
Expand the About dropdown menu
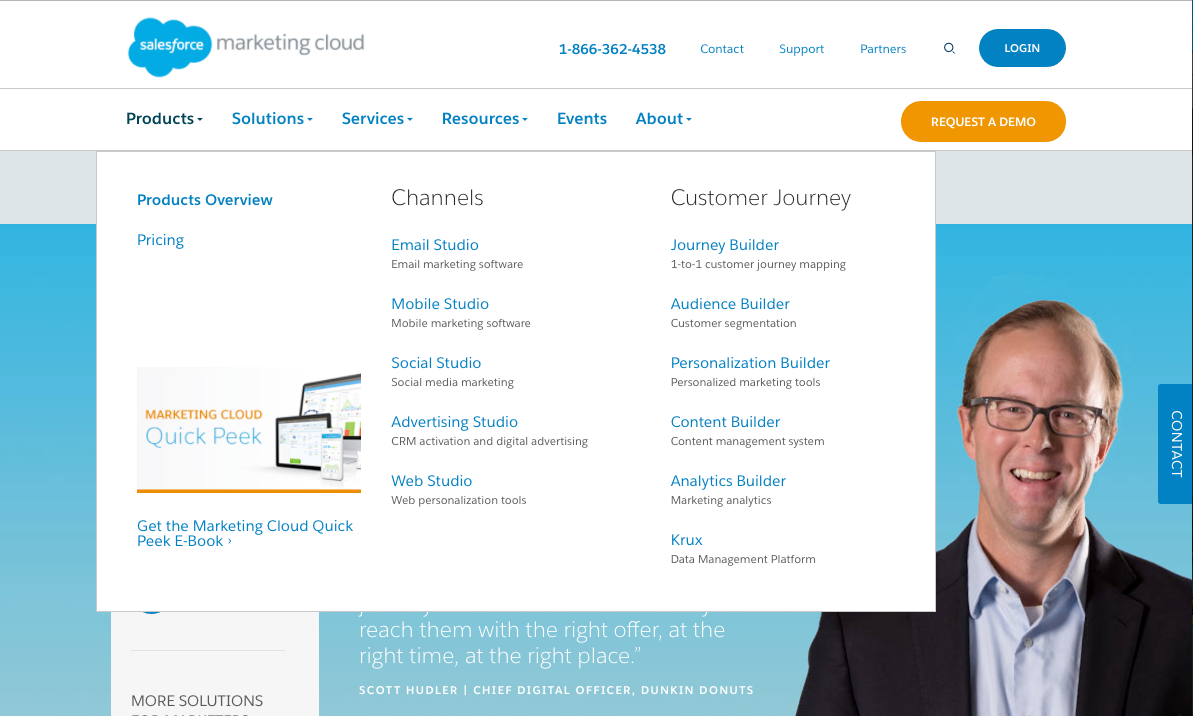pos(663,119)
